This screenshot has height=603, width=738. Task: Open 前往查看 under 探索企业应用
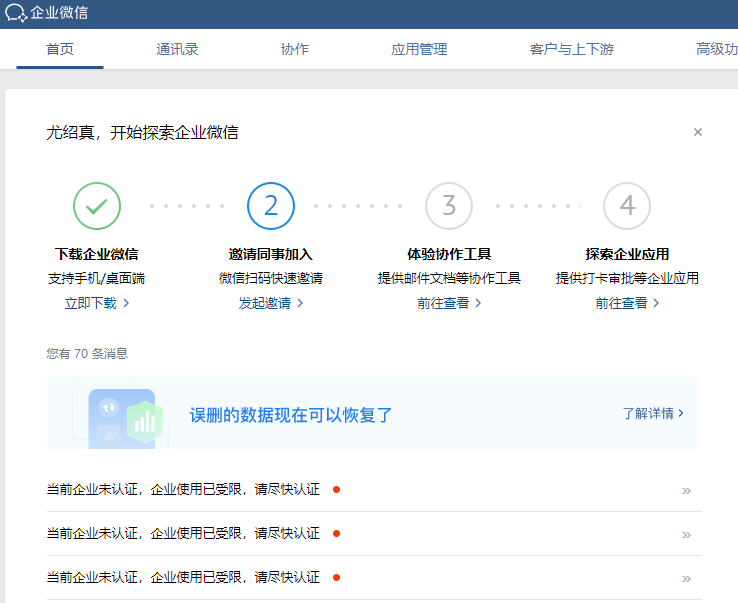627,303
